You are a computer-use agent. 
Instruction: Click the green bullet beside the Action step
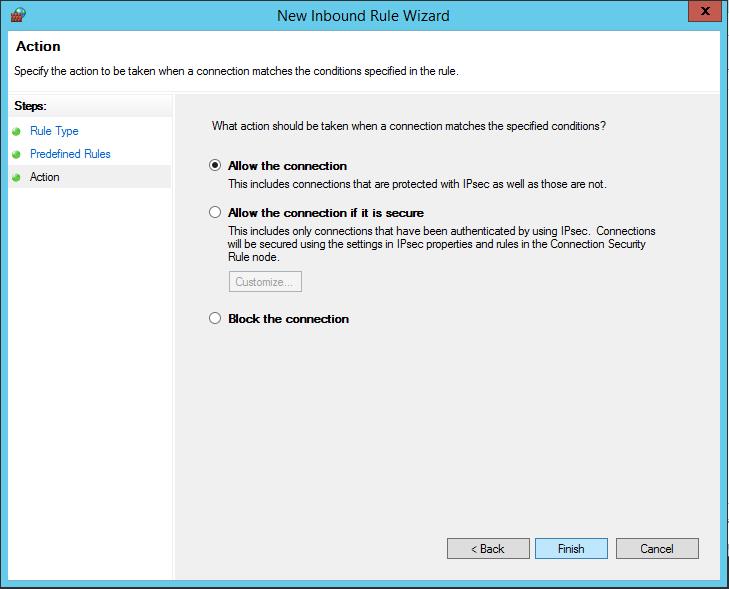click(x=16, y=177)
